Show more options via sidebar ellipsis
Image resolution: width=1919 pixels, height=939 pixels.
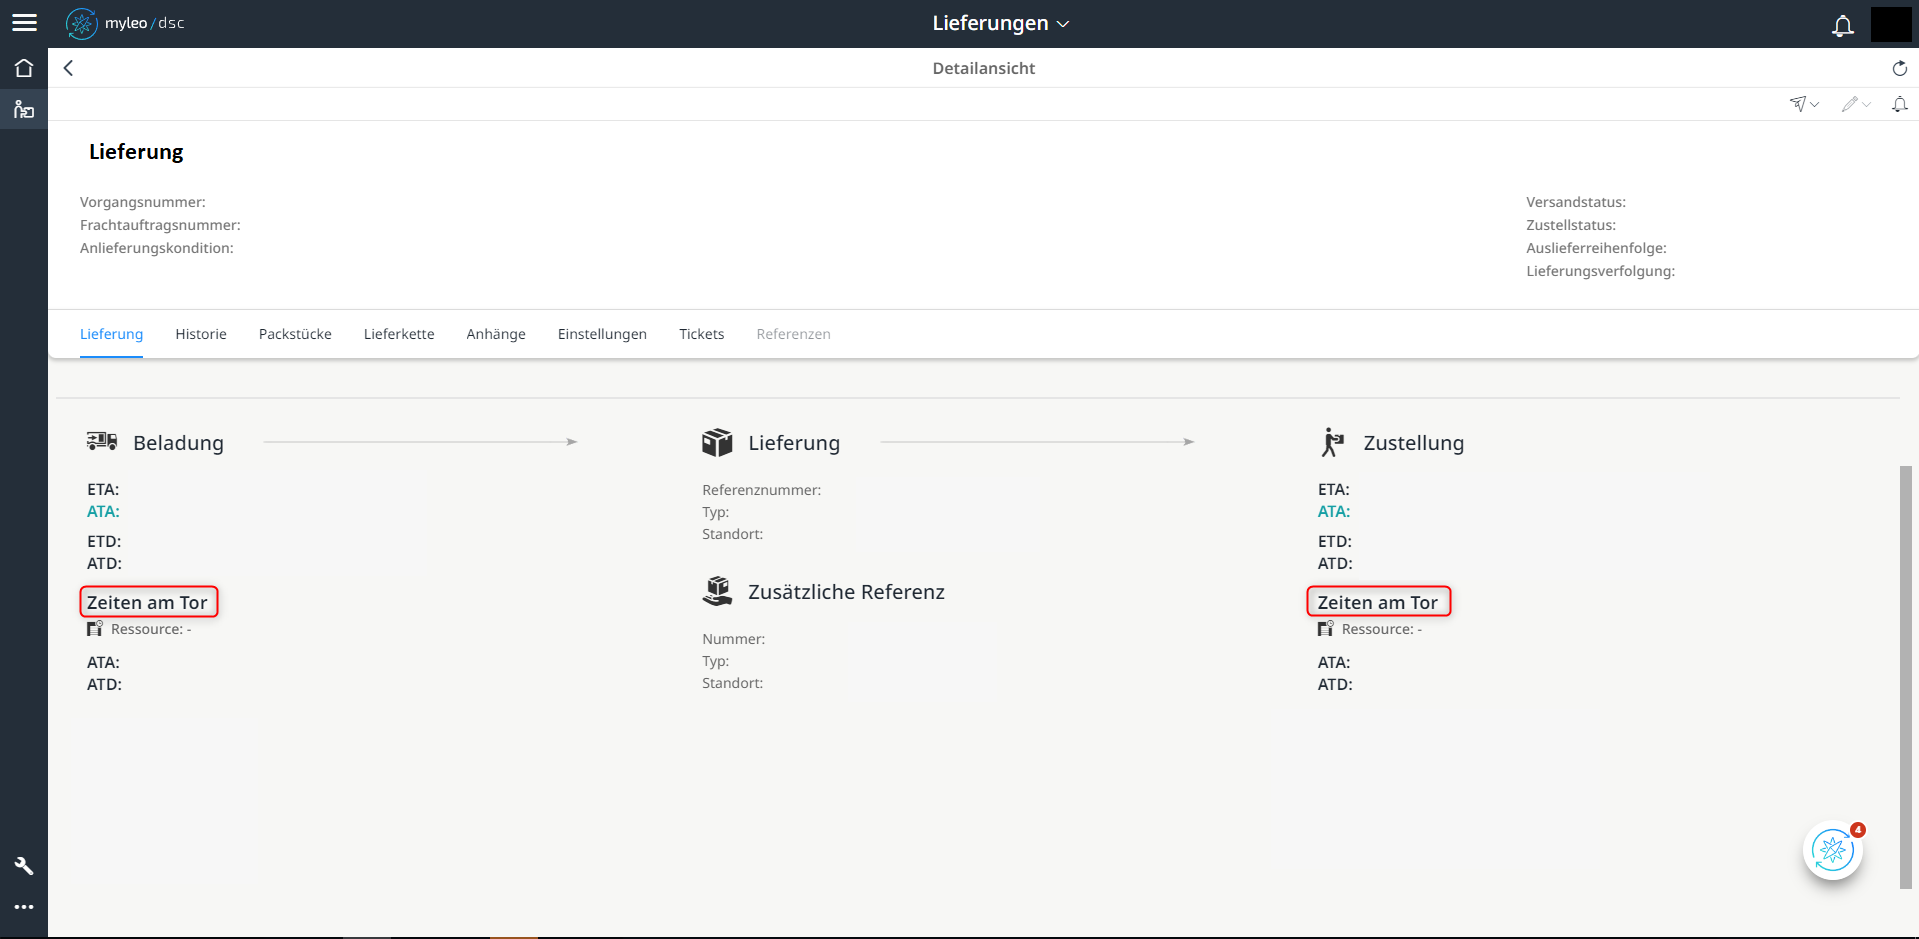click(24, 907)
